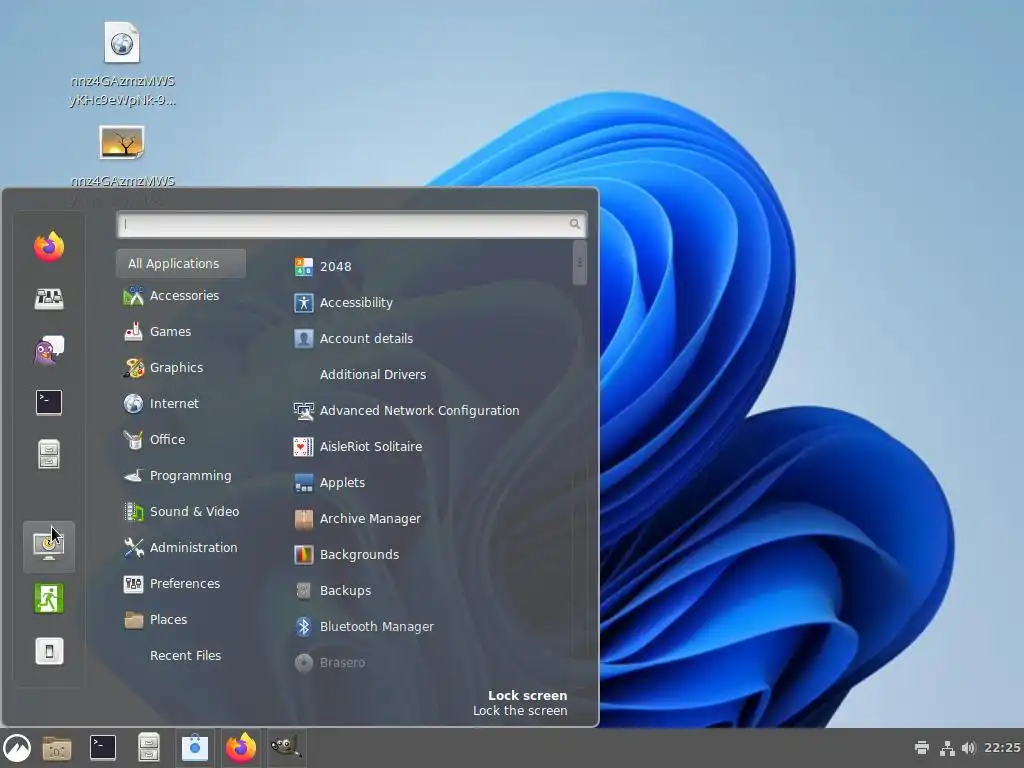1024x768 pixels.
Task: Select the Internet category
Action: point(161,404)
